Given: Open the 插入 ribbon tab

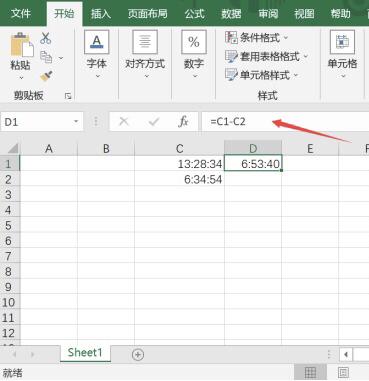Looking at the screenshot, I should (x=101, y=14).
